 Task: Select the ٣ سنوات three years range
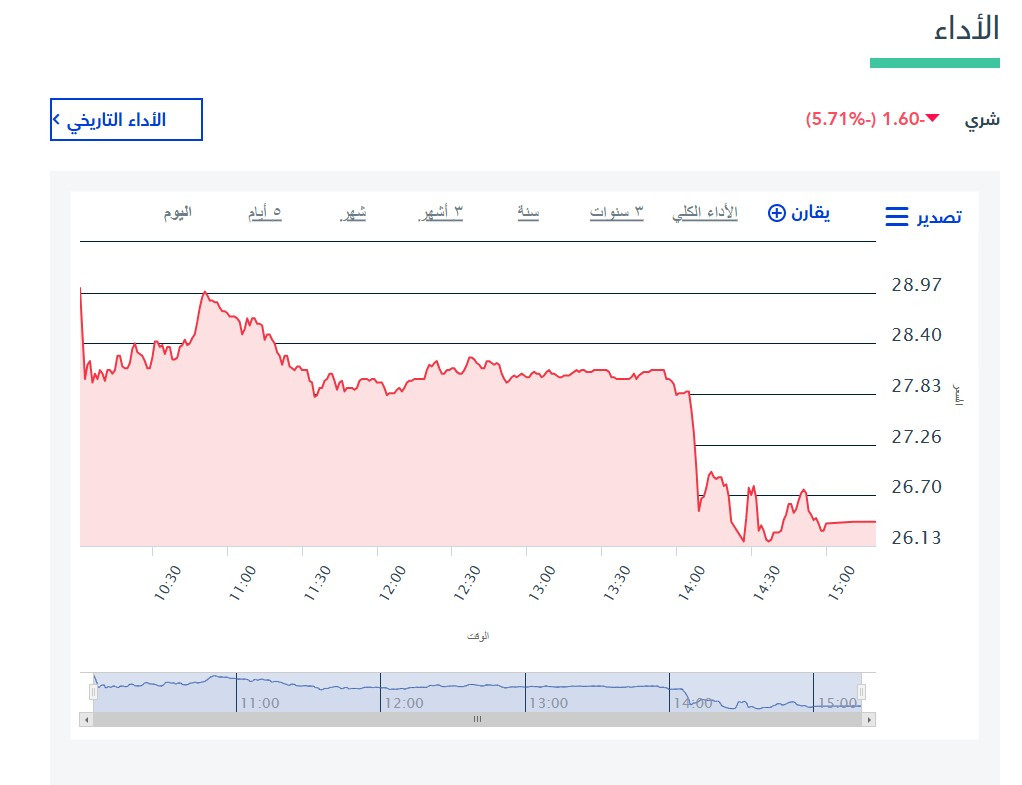click(x=617, y=213)
